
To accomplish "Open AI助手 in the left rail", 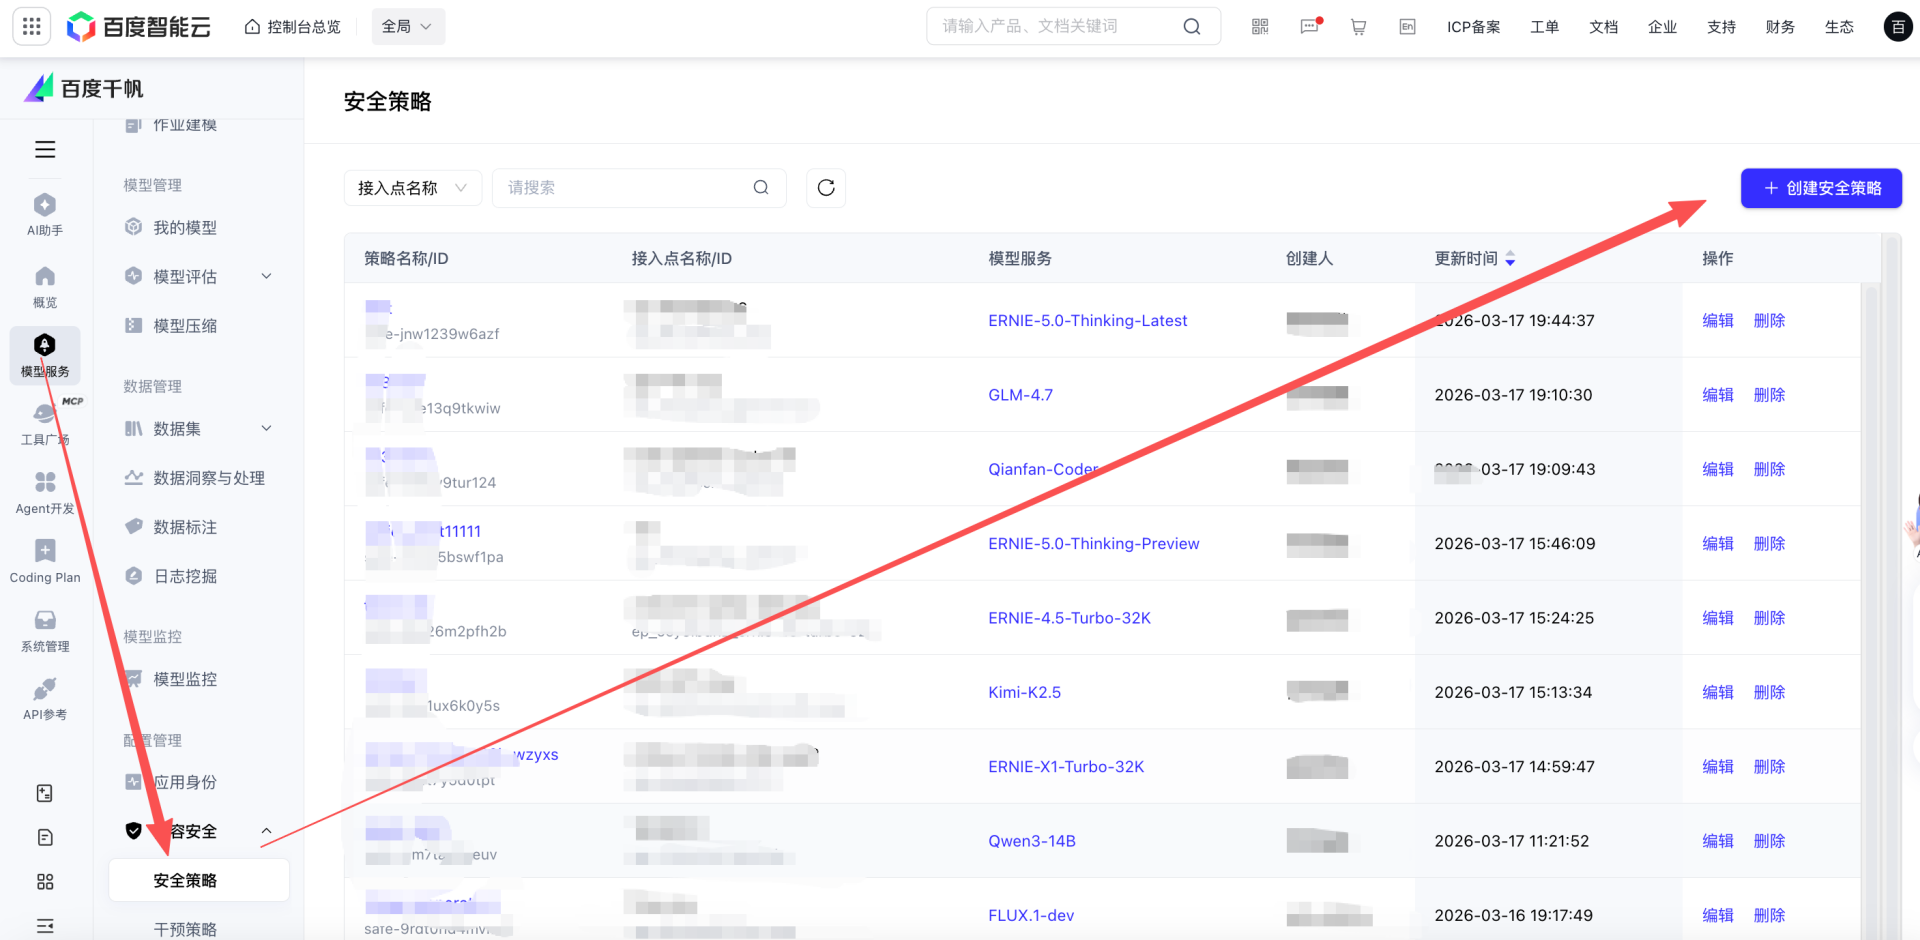I will [x=45, y=215].
